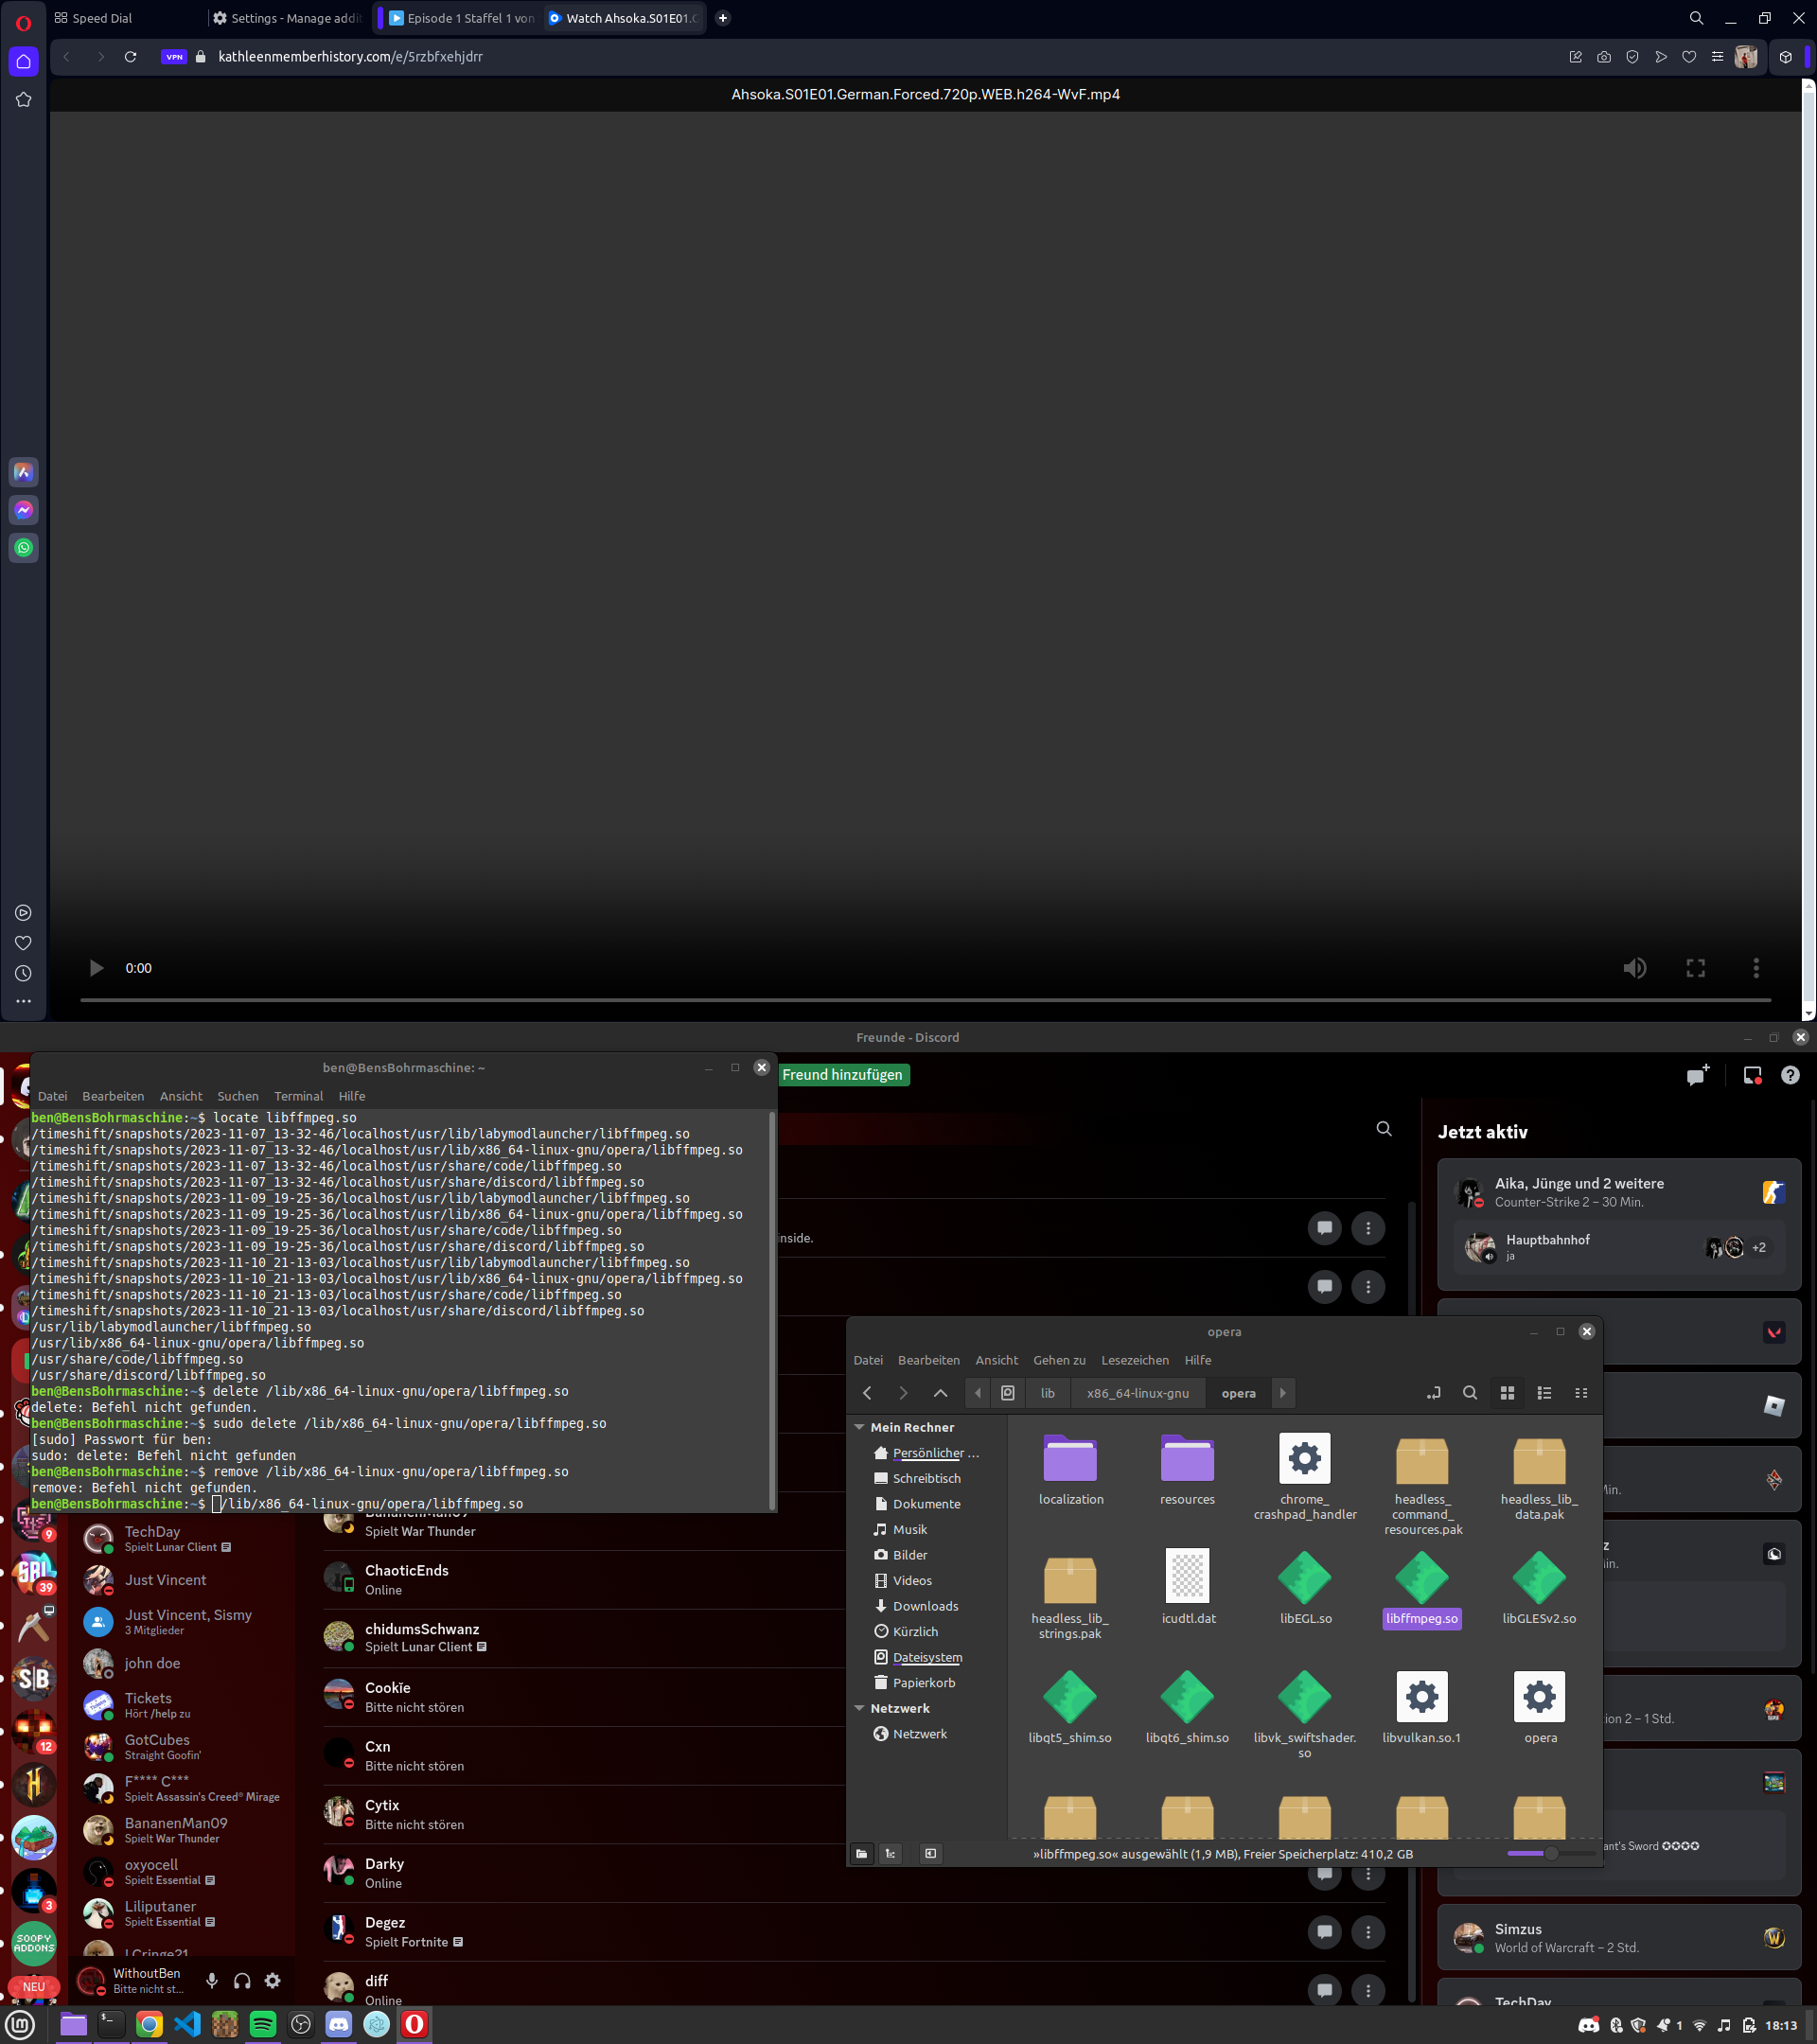
Task: Open more options for Degez
Action: tap(1368, 1931)
